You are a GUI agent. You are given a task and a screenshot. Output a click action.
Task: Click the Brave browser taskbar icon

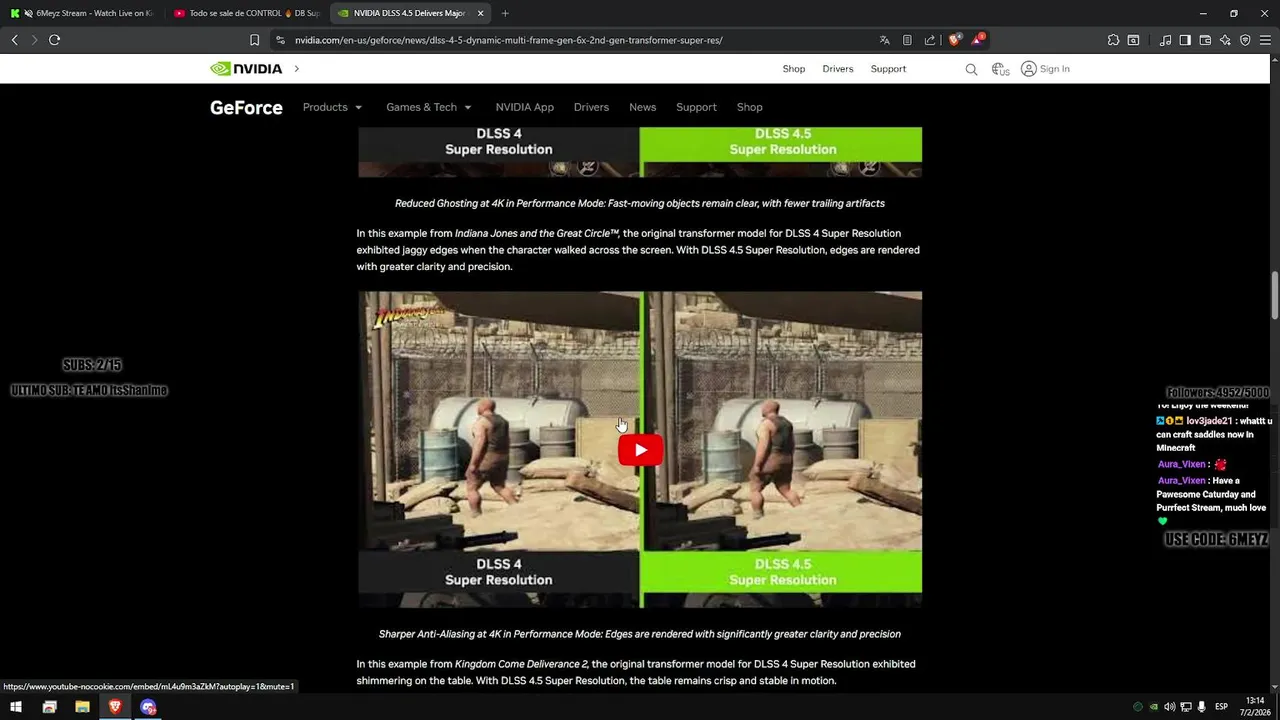pyautogui.click(x=115, y=707)
